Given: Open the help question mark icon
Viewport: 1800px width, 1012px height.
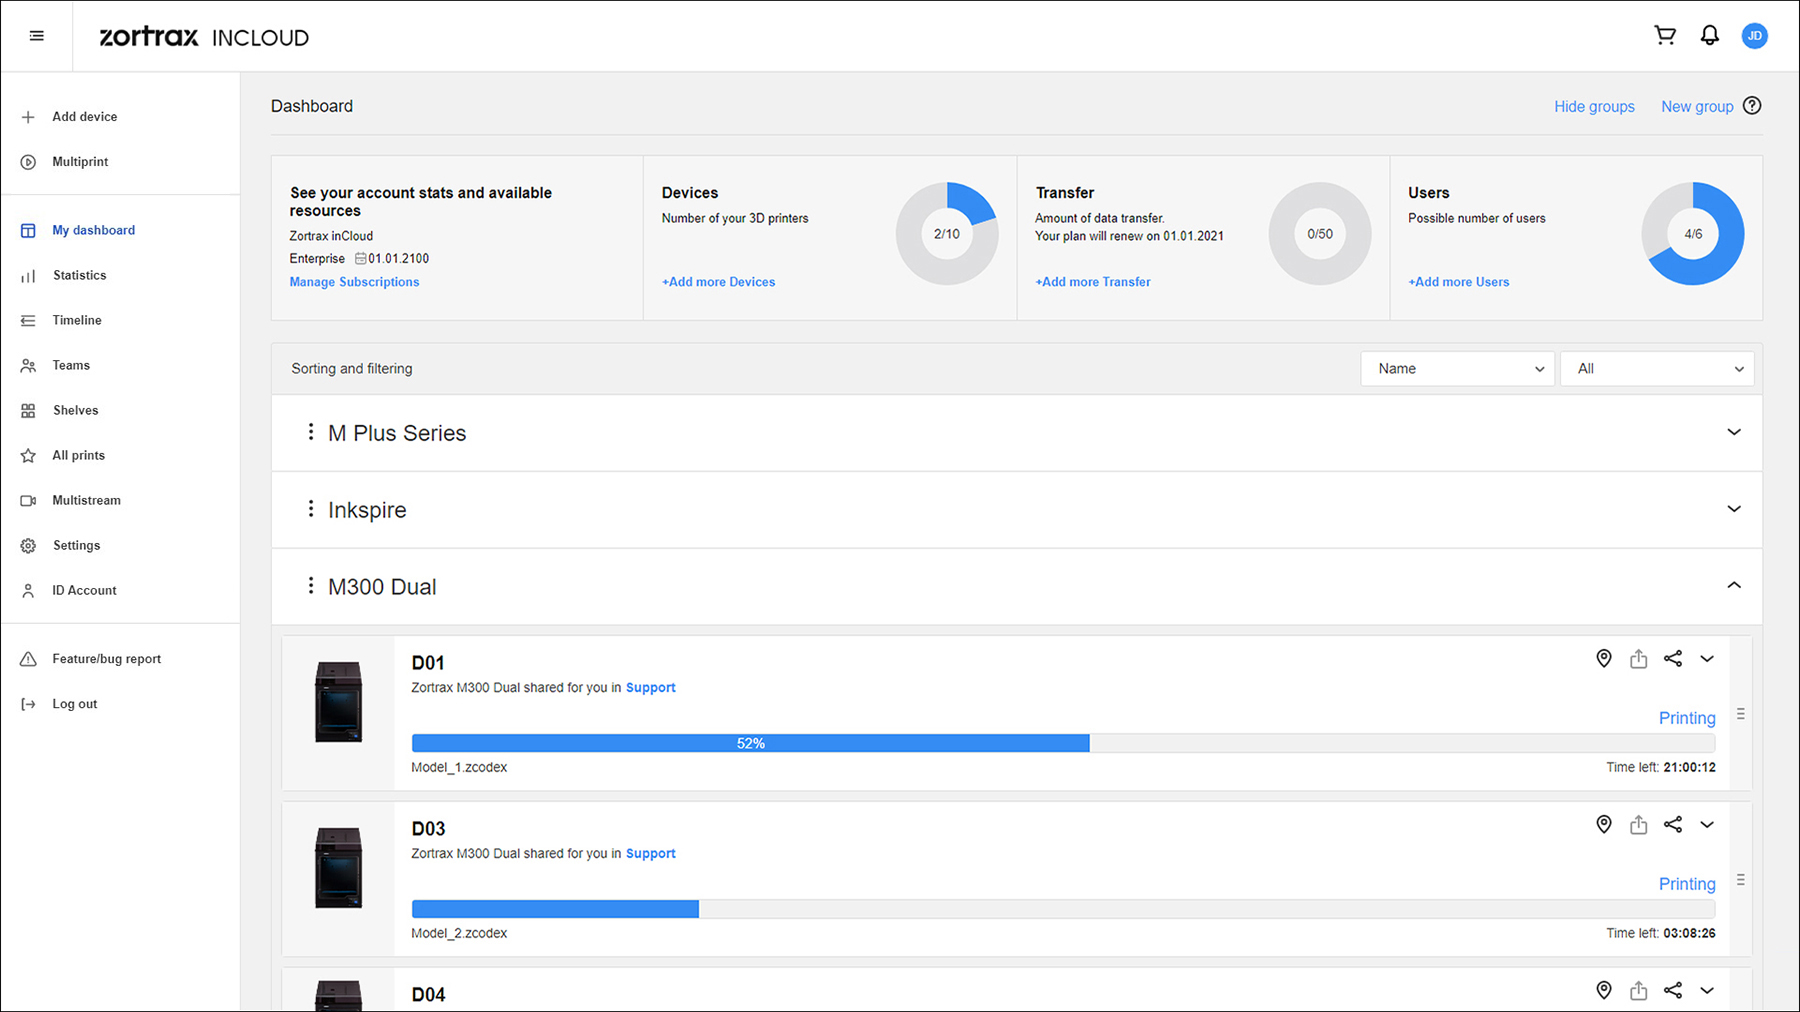Looking at the screenshot, I should (1752, 106).
